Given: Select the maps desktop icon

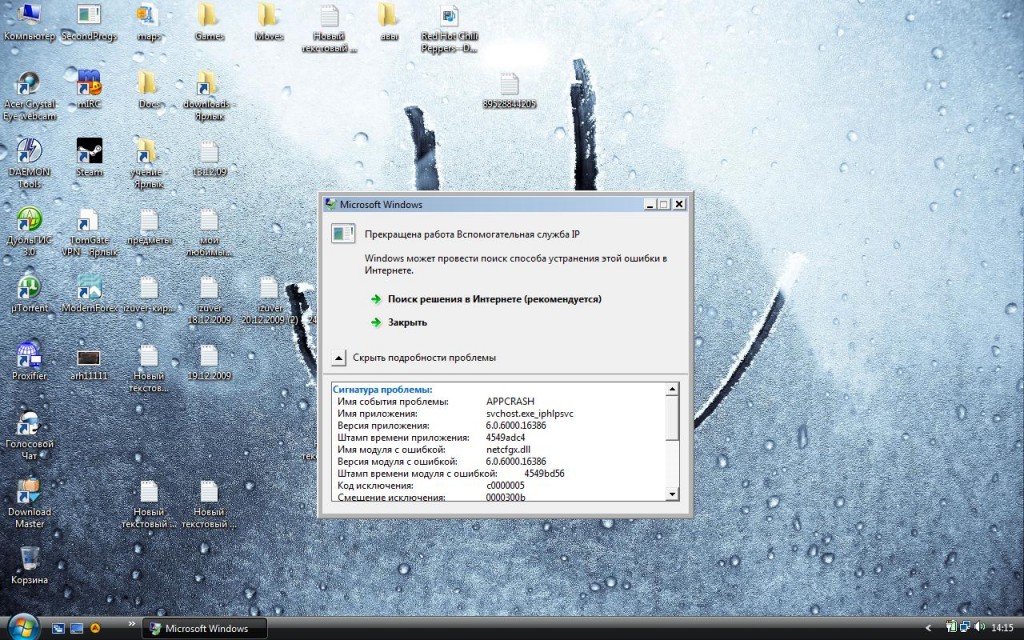Looking at the screenshot, I should (x=149, y=21).
